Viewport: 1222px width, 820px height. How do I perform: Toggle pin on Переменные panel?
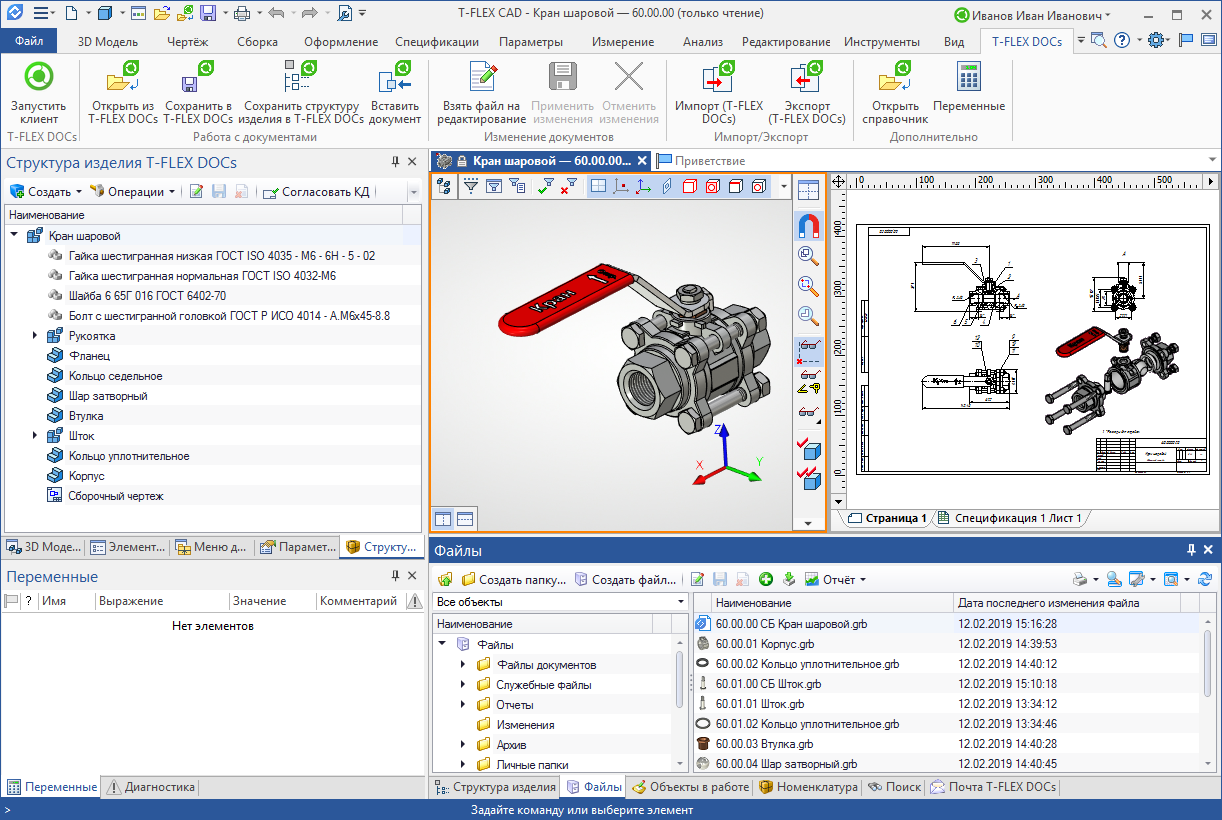[x=394, y=576]
